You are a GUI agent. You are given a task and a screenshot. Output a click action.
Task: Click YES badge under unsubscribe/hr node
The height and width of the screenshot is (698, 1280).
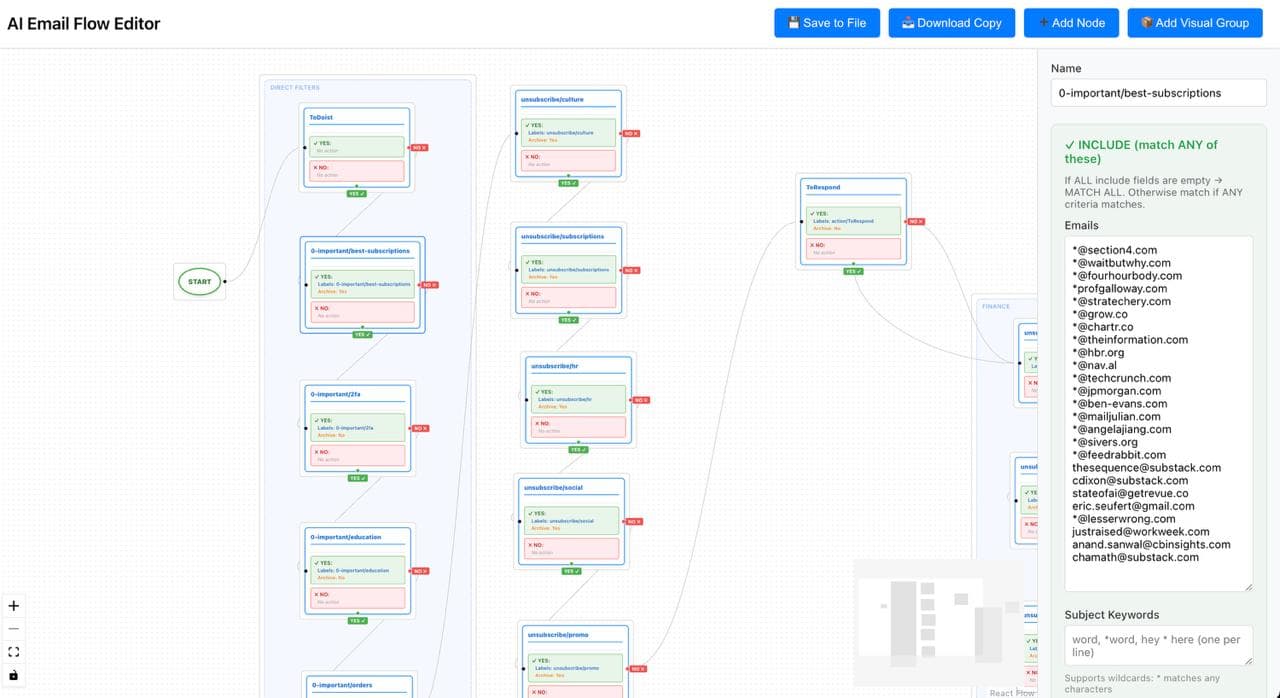tap(577, 450)
